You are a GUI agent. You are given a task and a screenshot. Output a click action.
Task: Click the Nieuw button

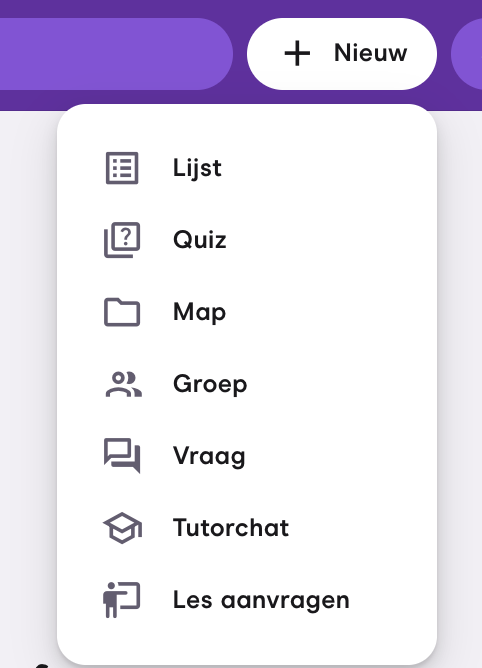(342, 54)
